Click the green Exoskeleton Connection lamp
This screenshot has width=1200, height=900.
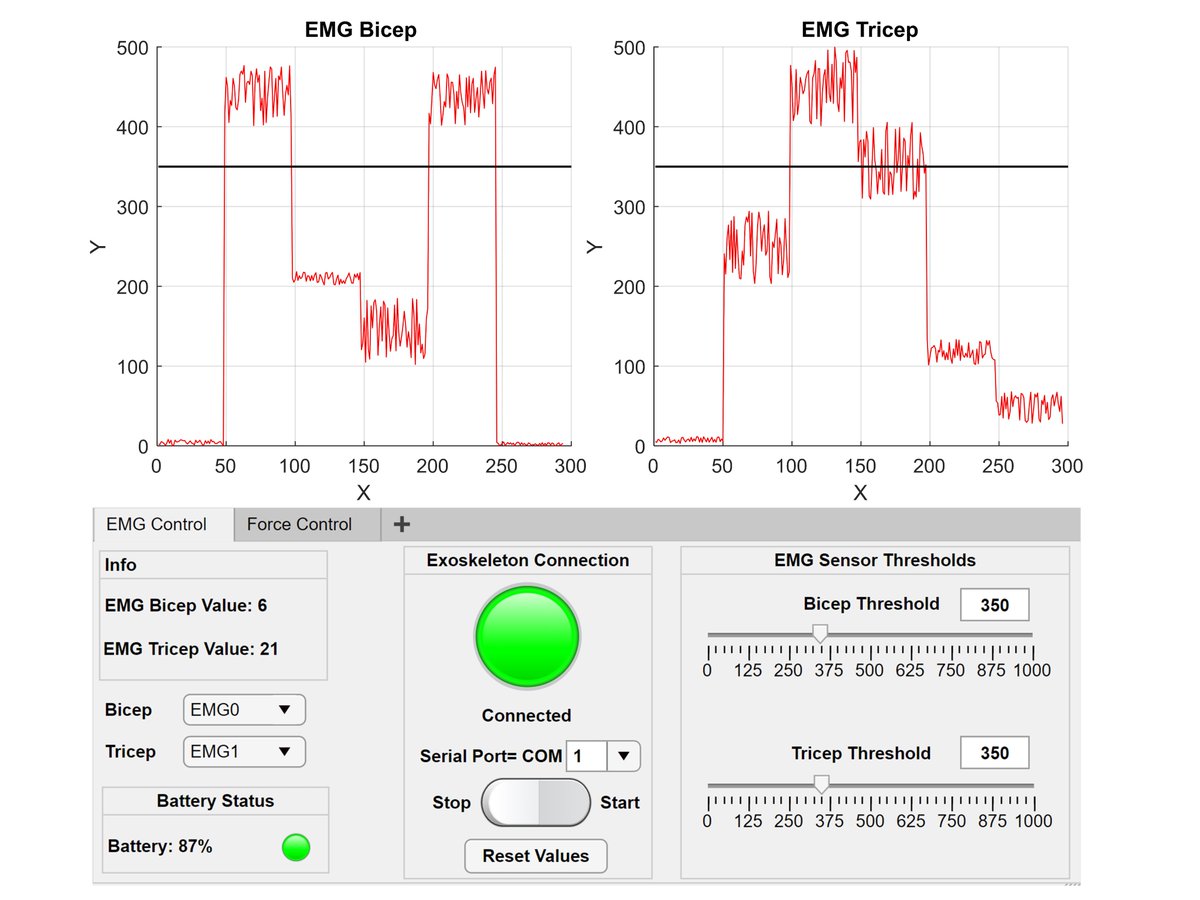tap(527, 636)
